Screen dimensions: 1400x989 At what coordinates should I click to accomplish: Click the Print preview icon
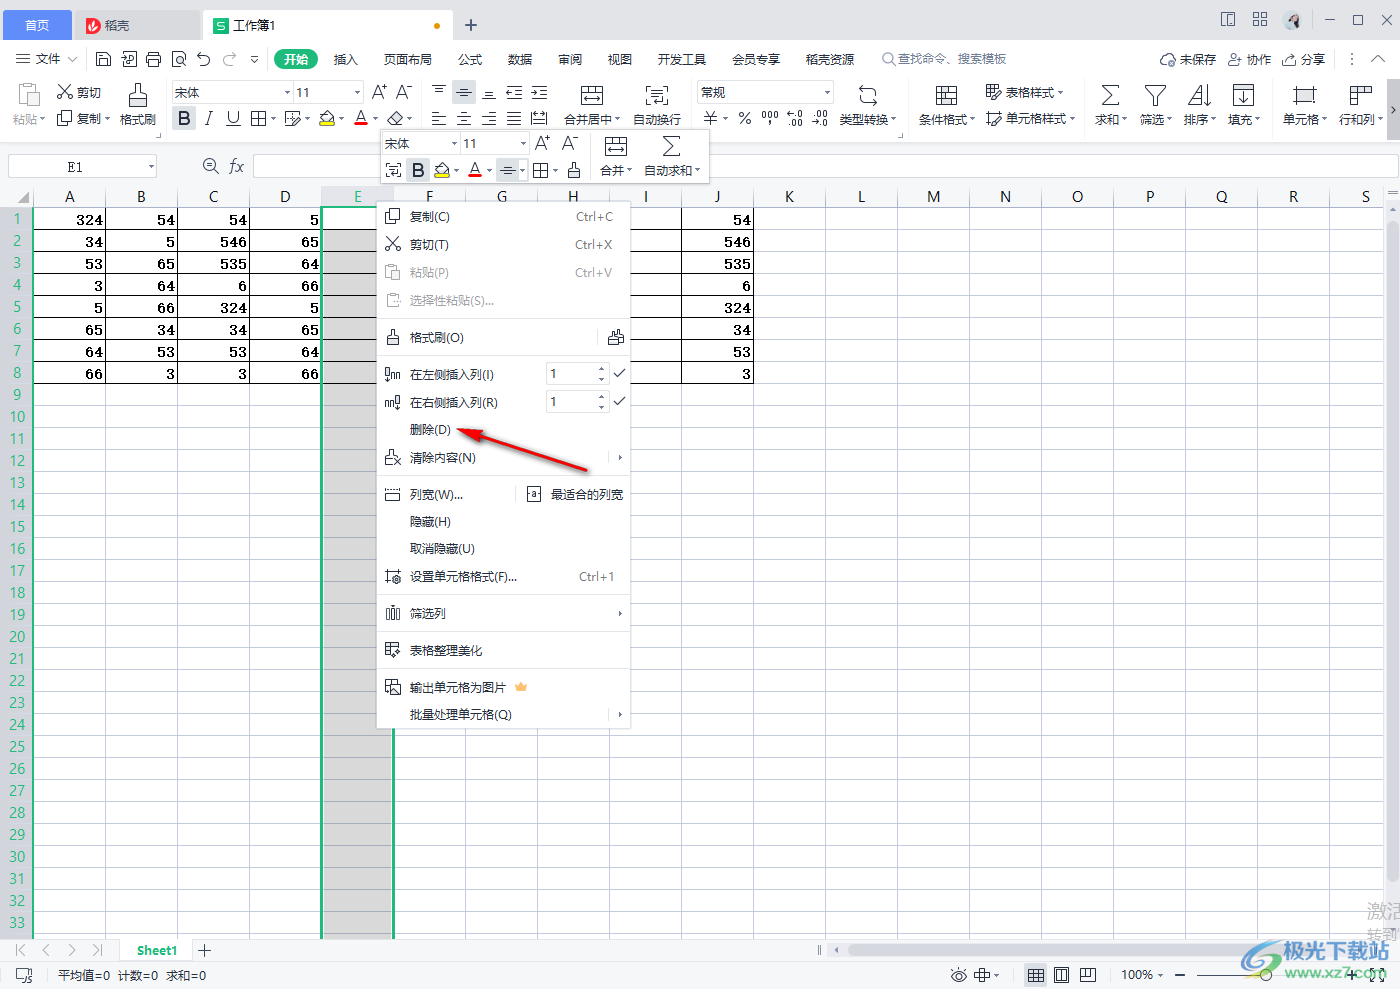[x=179, y=59]
